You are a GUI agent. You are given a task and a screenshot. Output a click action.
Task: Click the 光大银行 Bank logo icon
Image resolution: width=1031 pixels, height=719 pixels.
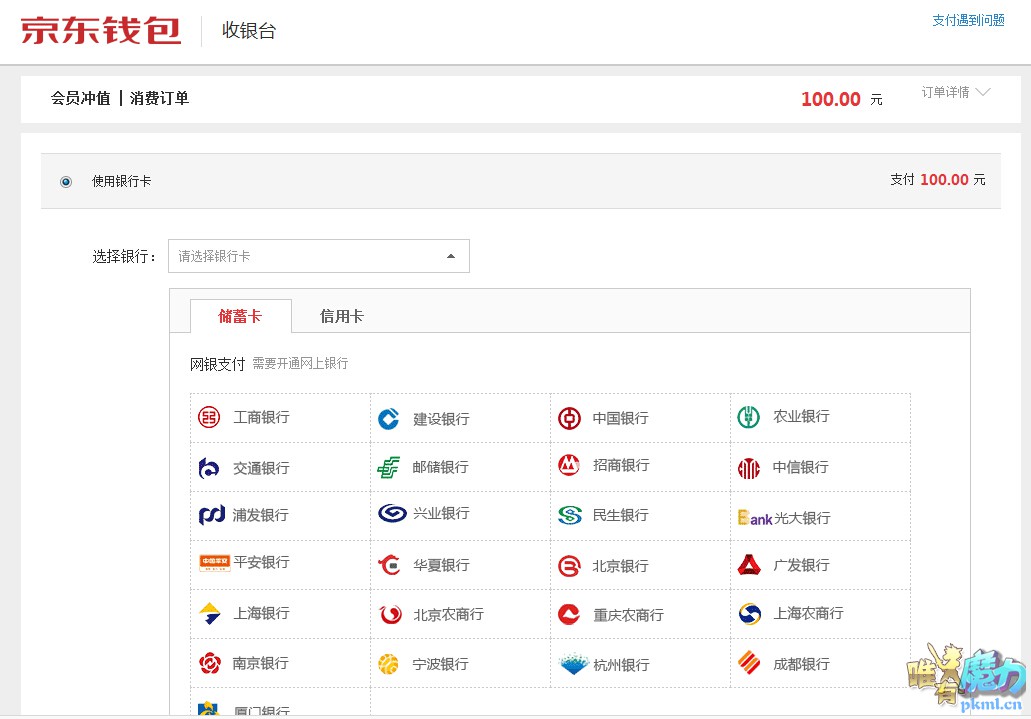(755, 518)
